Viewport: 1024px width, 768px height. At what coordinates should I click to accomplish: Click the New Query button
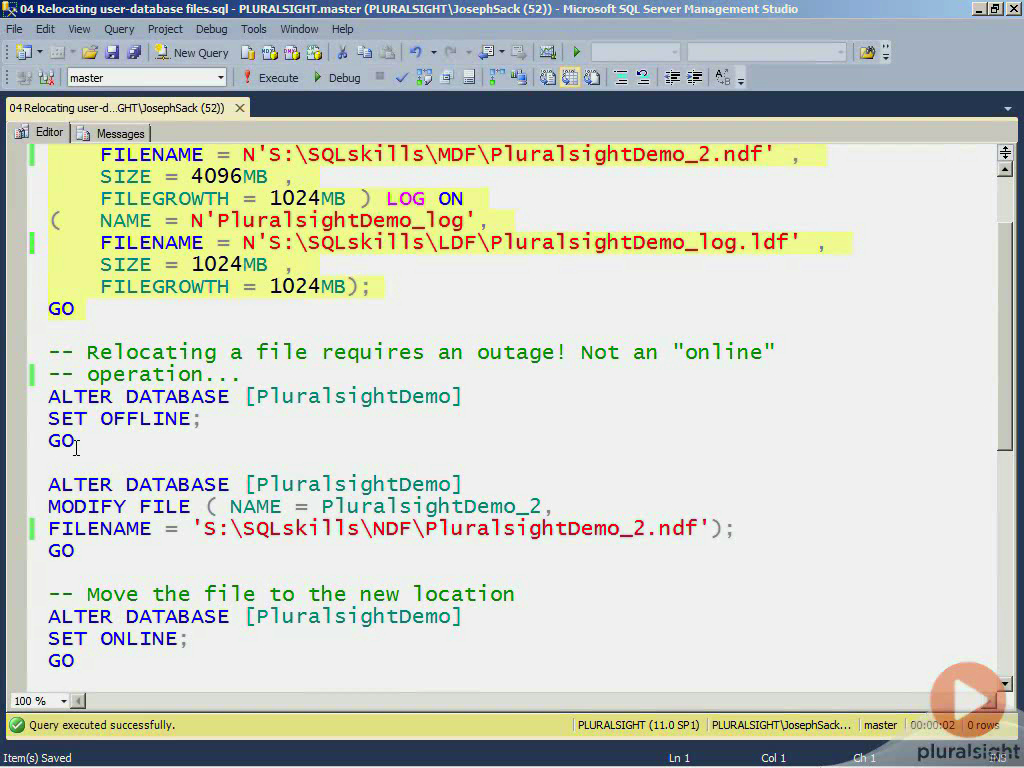[x=191, y=53]
